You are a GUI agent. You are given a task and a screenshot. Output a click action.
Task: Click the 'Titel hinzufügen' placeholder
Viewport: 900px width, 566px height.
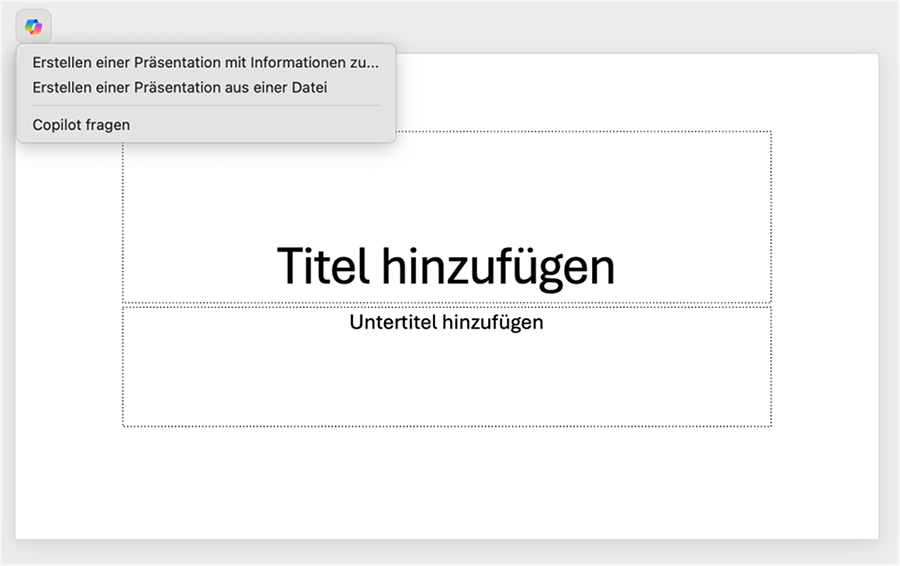coord(447,217)
